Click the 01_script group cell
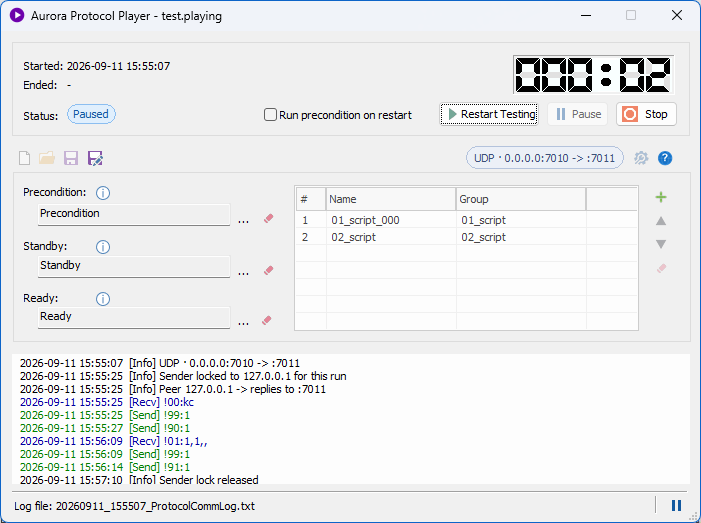The image size is (701, 523). coord(521,220)
